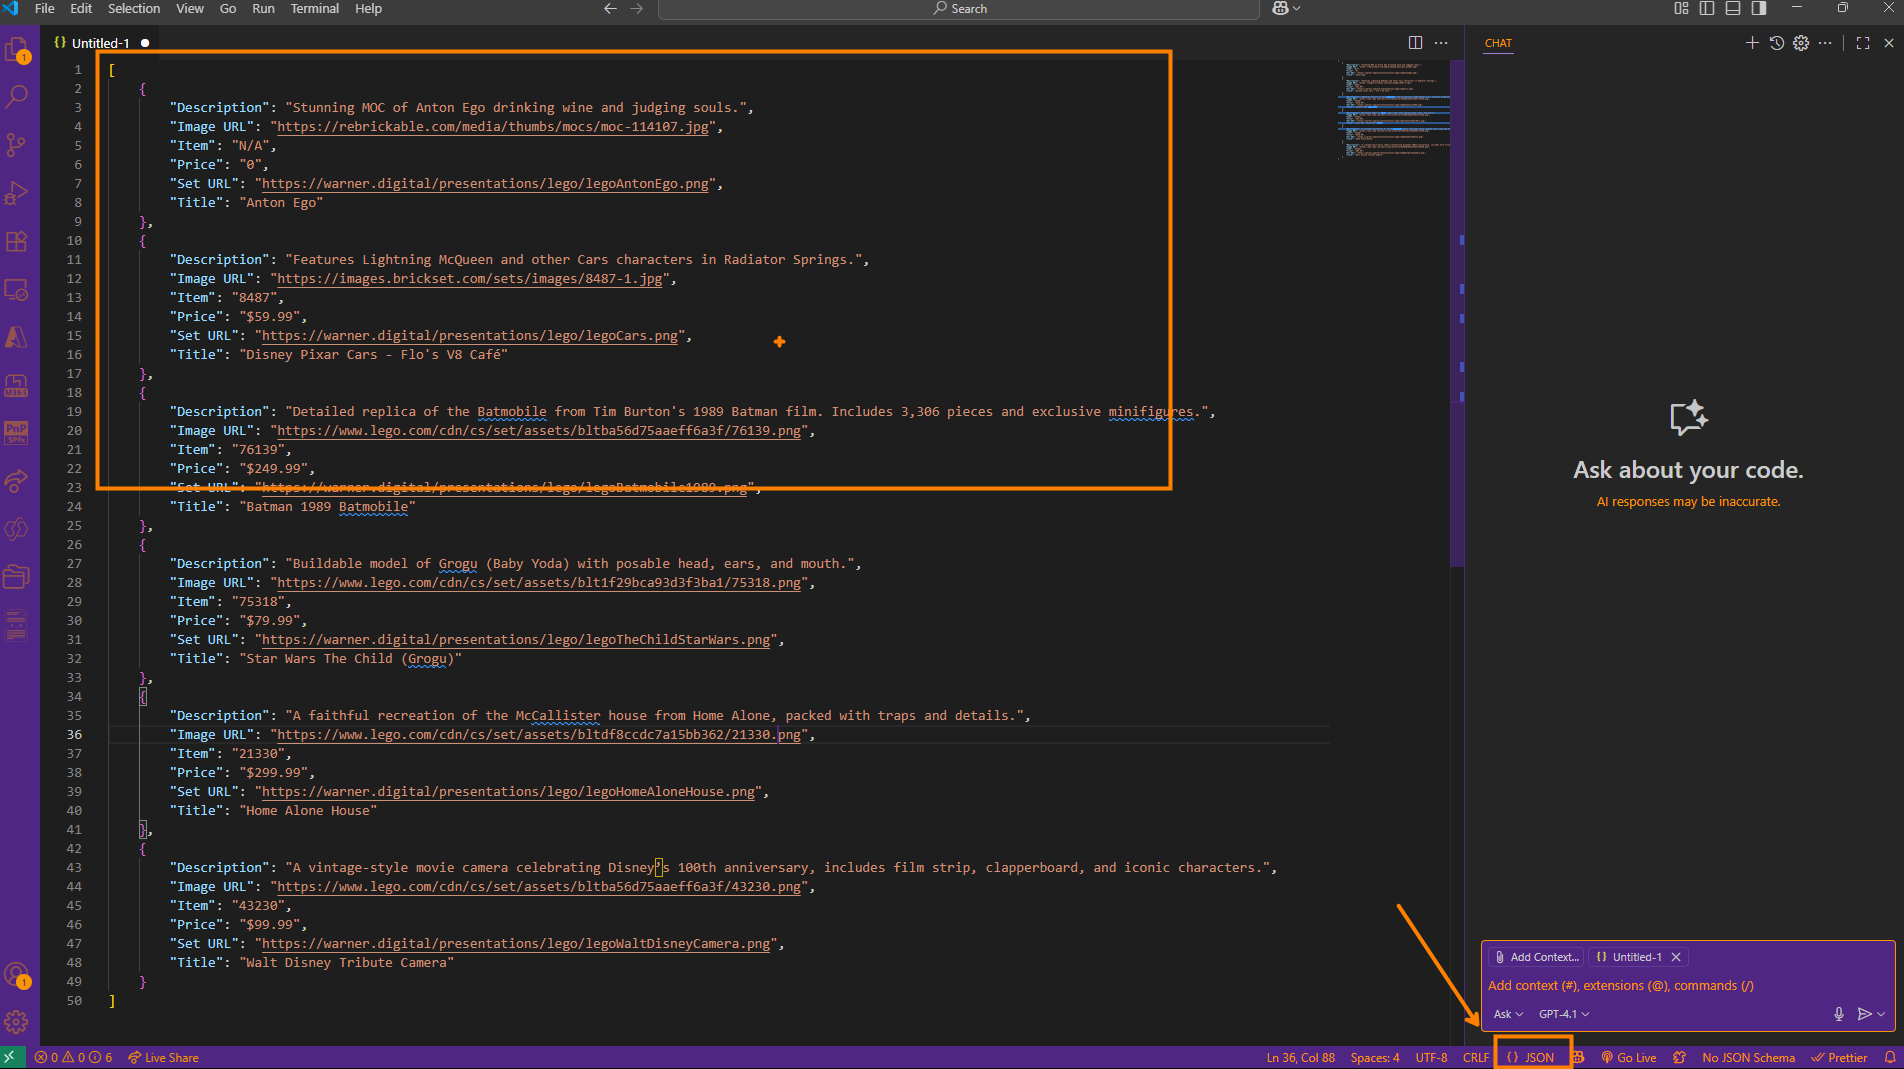
Task: Click the Split Editor Right icon
Action: click(1415, 43)
